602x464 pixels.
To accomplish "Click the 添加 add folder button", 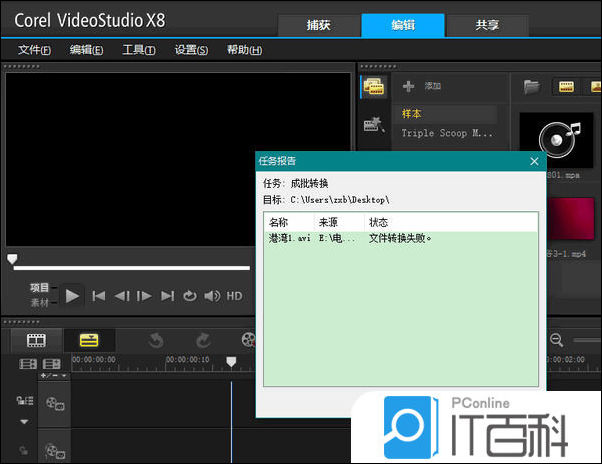I will pyautogui.click(x=422, y=87).
